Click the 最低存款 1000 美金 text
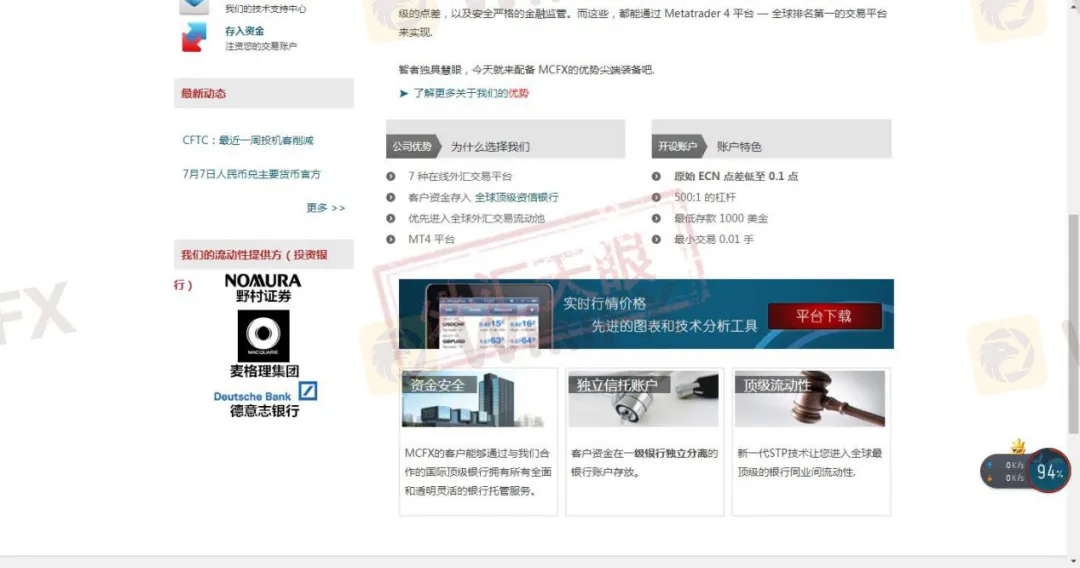The width and height of the screenshot is (1080, 568). [720, 218]
